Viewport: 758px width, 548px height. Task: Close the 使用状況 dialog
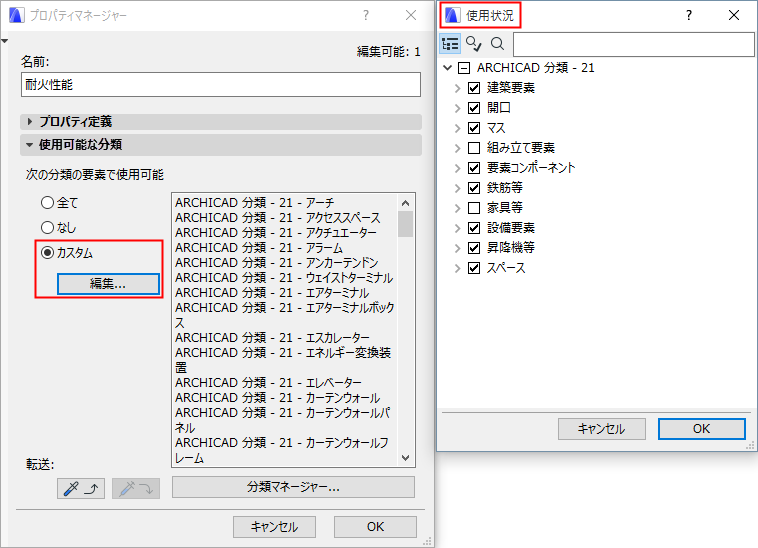click(734, 15)
